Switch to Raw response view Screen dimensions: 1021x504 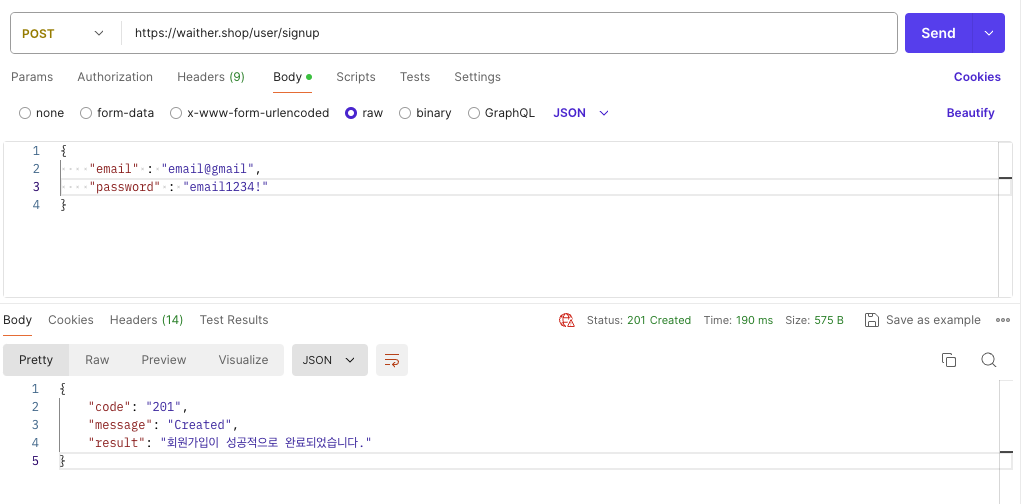(97, 360)
